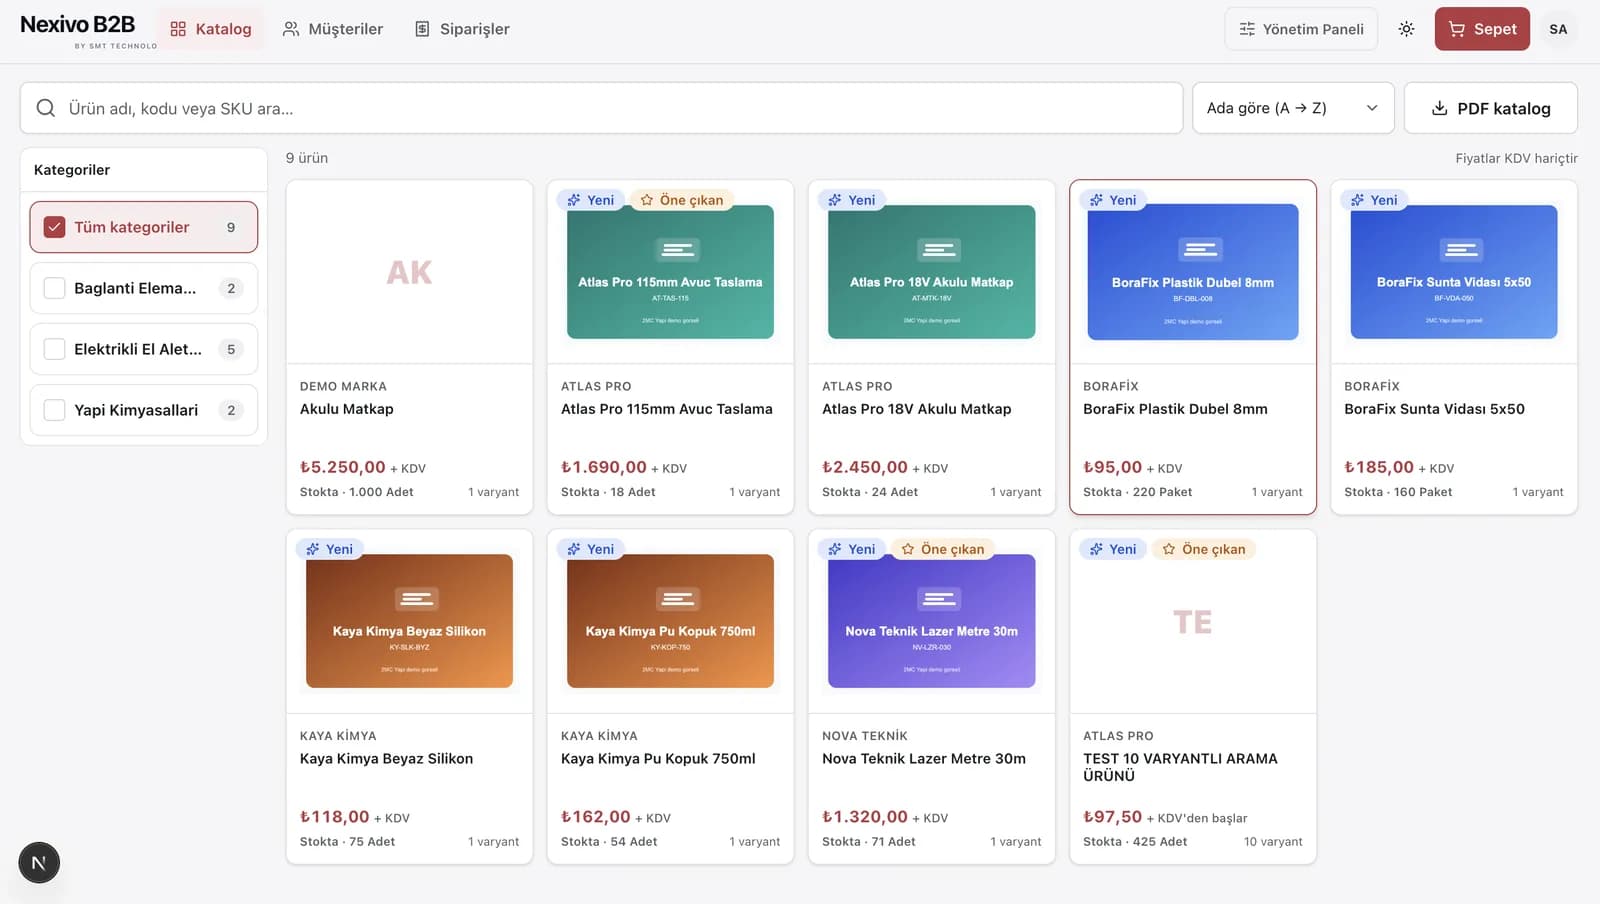Open the Kaya Kimya Pu Kopuk 750ml thumbnail
Viewport: 1600px width, 904px height.
point(670,621)
